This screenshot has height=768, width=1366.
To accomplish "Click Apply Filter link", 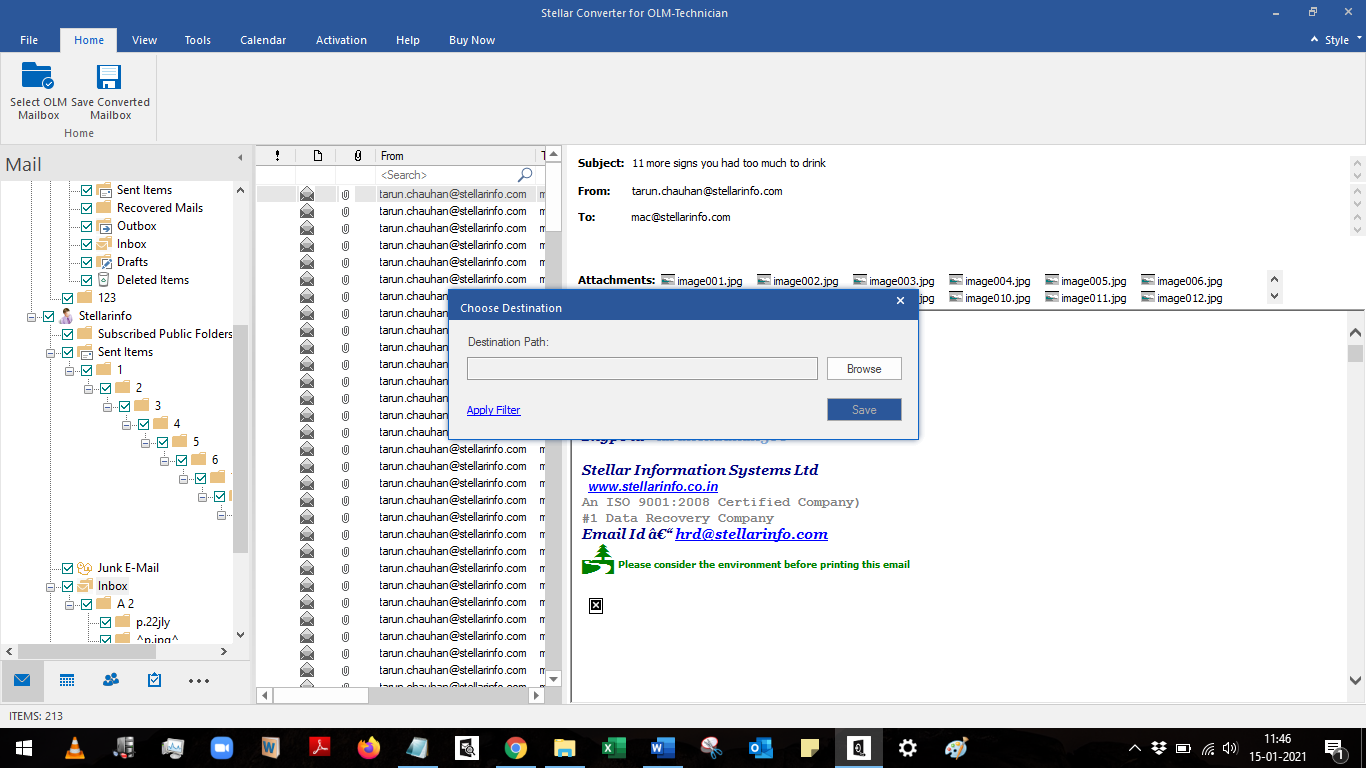I will [494, 410].
